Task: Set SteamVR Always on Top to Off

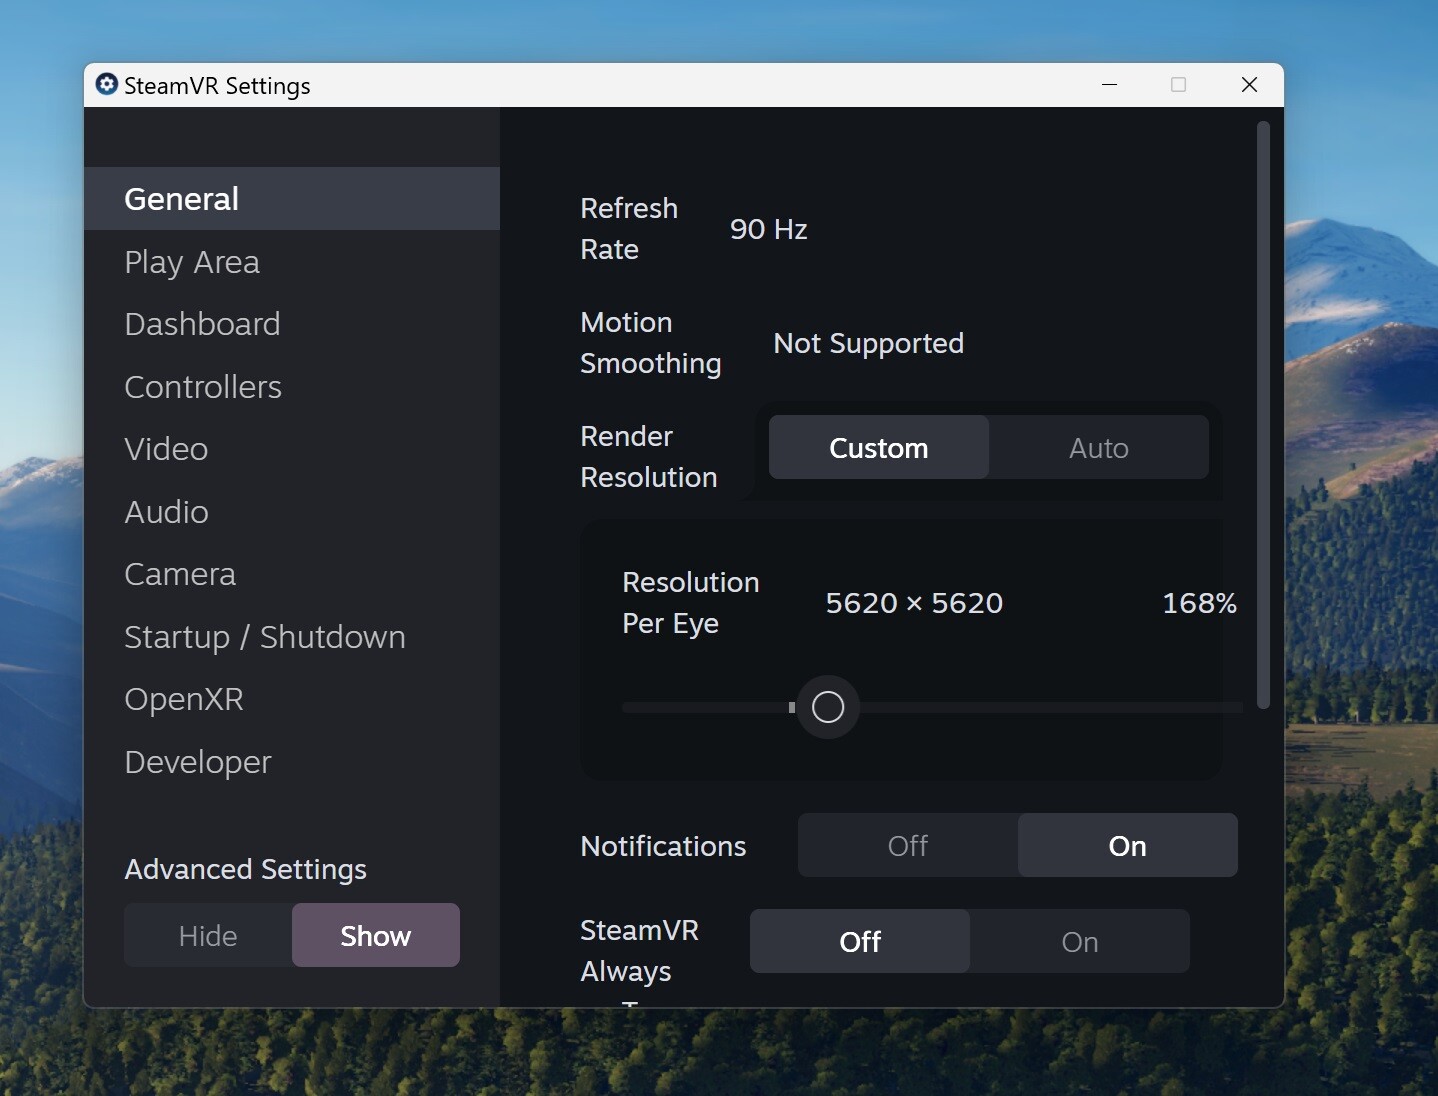Action: tap(860, 941)
